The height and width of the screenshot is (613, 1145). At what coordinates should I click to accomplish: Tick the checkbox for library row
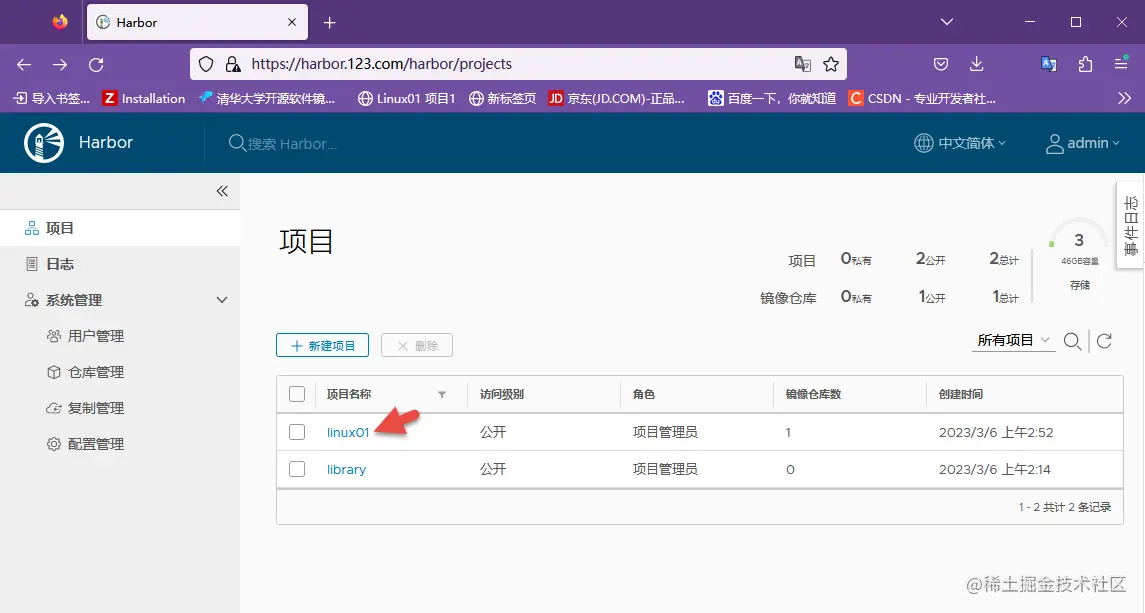click(x=297, y=469)
